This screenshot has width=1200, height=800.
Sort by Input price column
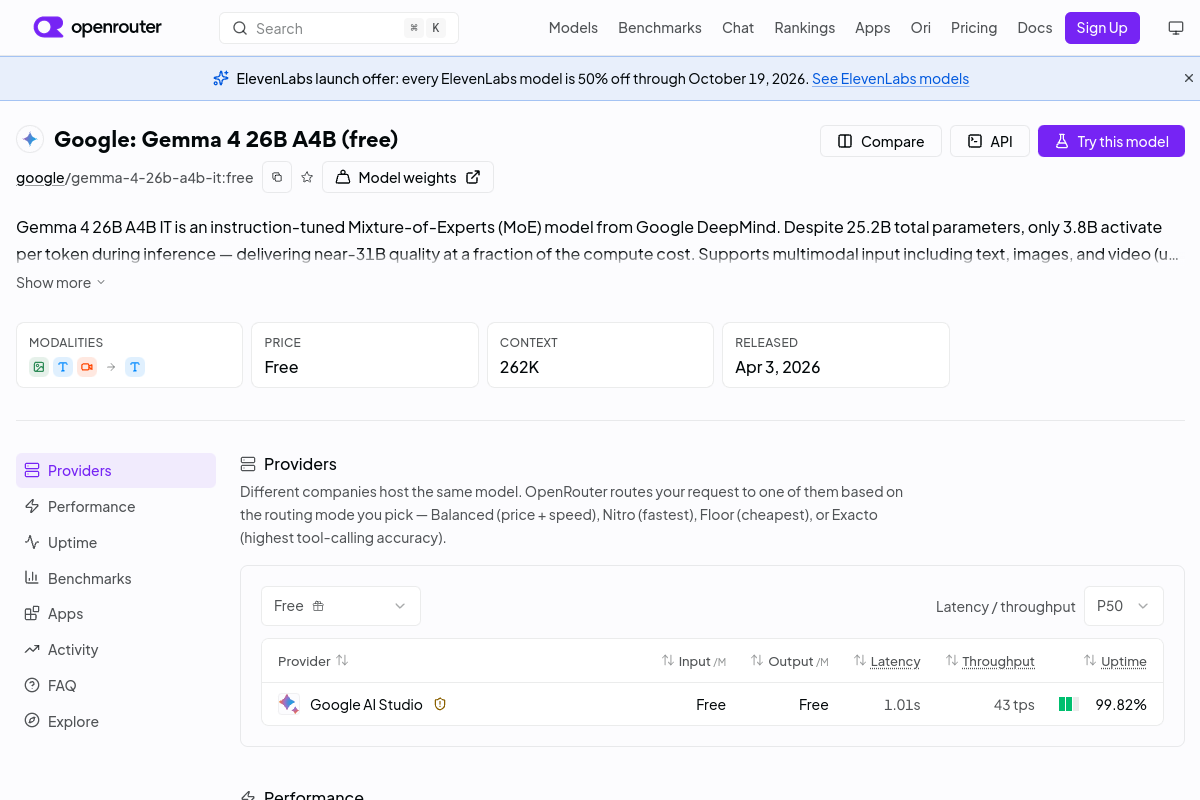point(694,661)
